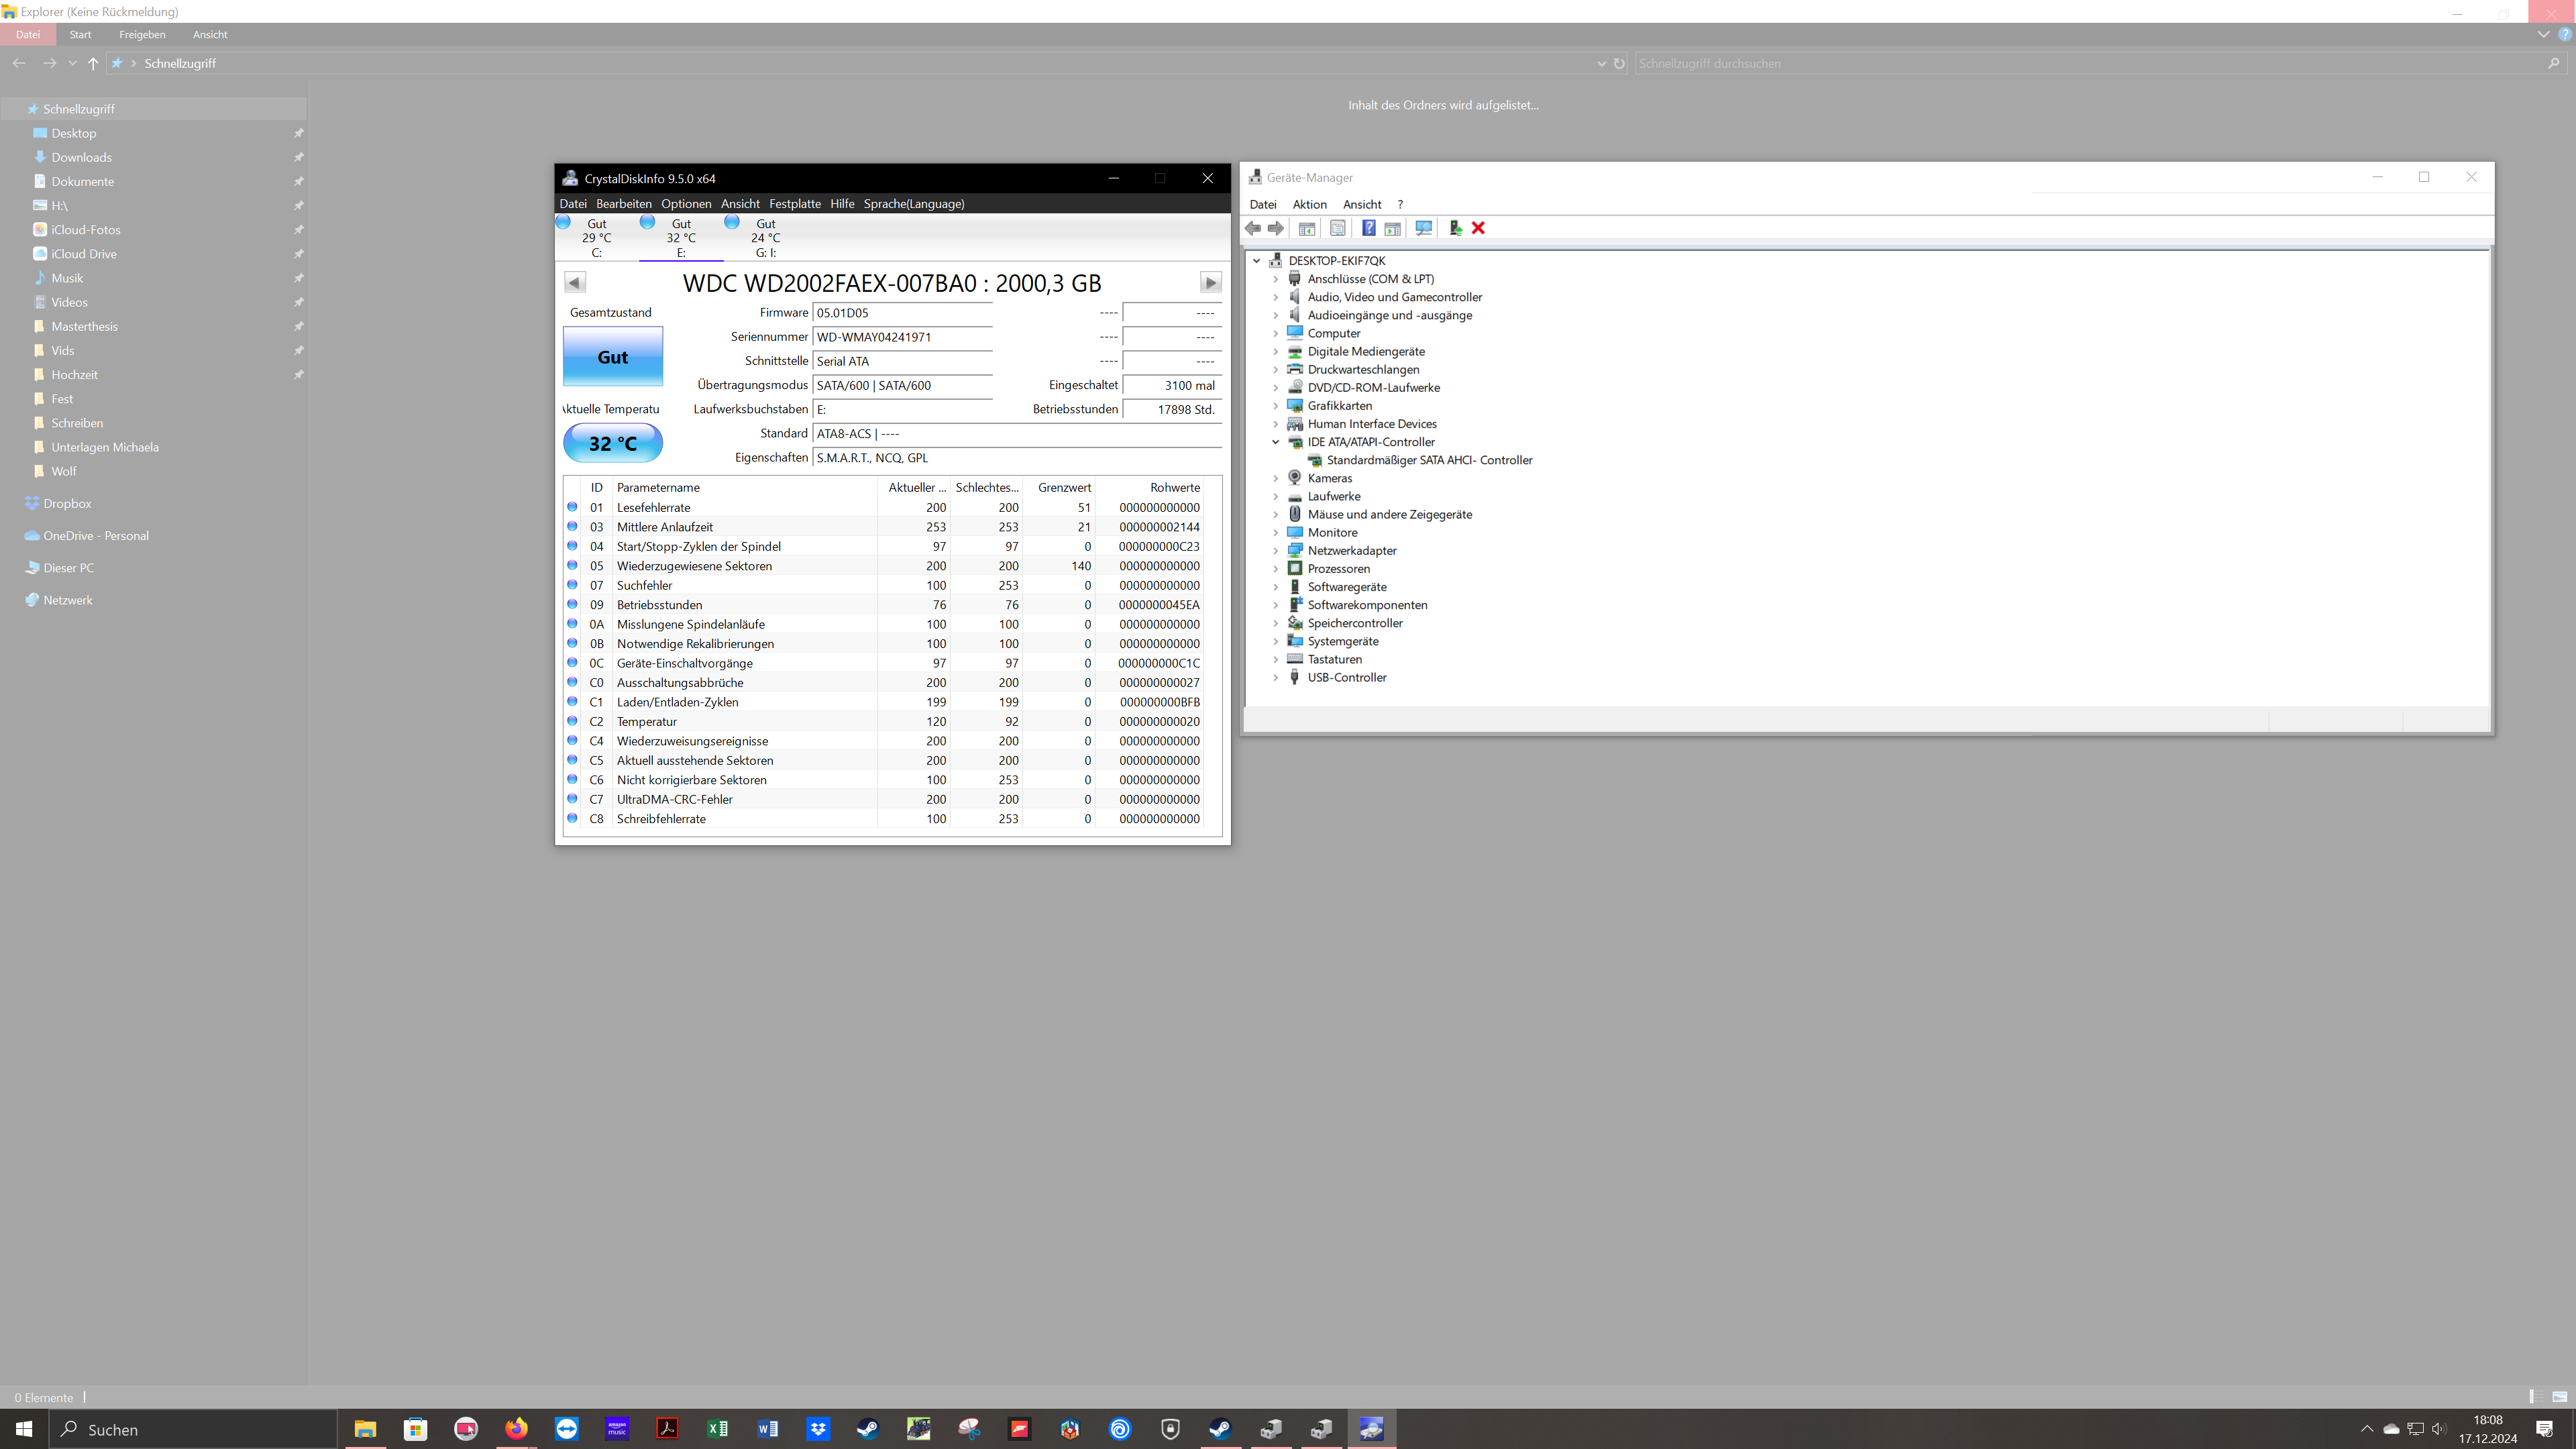Click the blue Gut health status button
This screenshot has height=1449, width=2576.
tap(612, 357)
